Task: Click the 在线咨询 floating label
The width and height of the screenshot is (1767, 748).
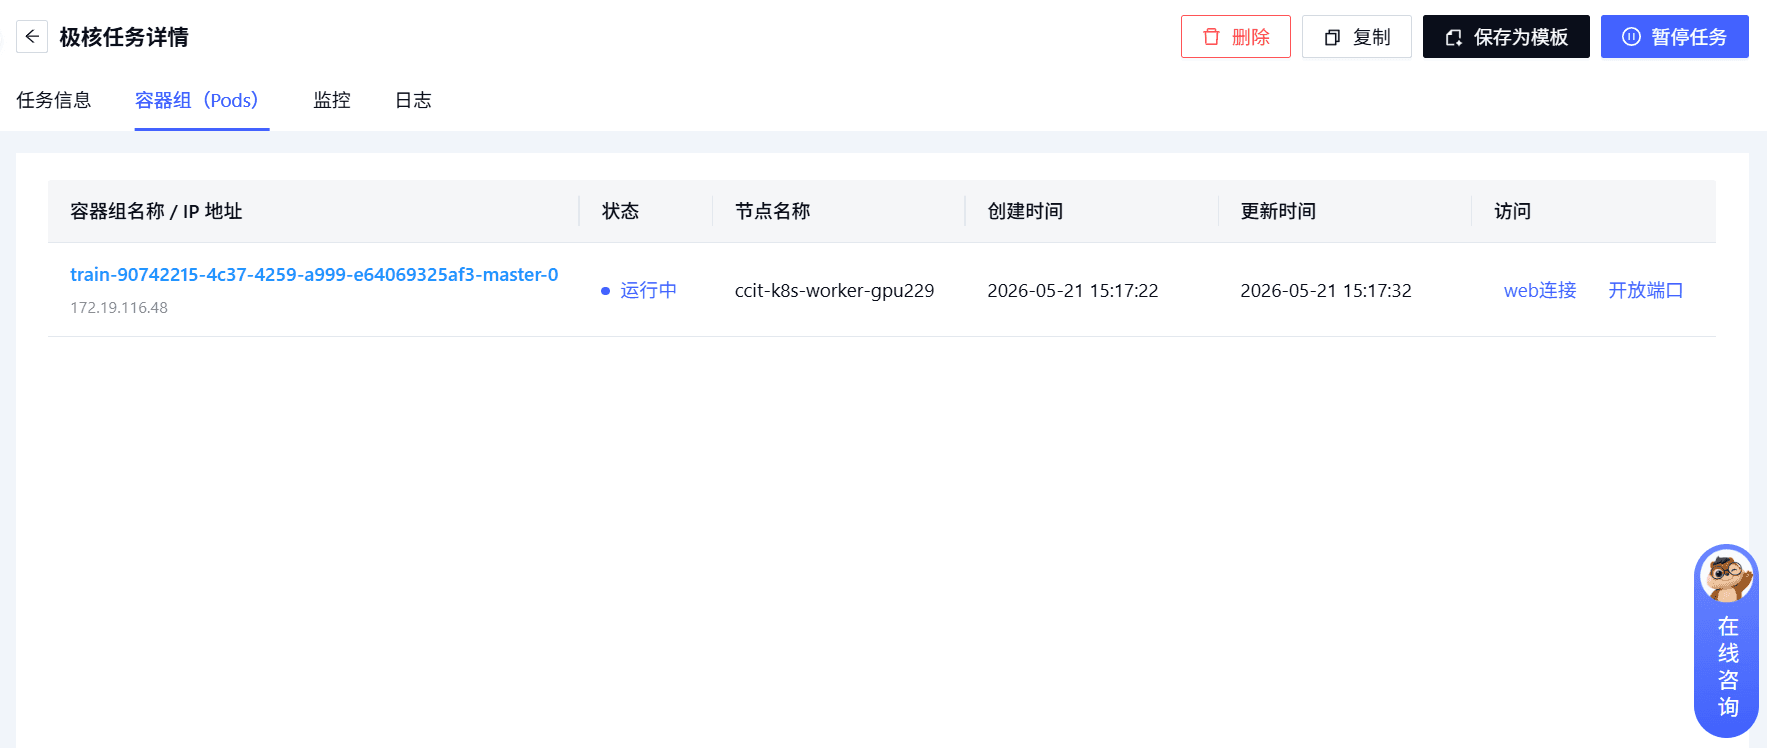Action: point(1728,667)
